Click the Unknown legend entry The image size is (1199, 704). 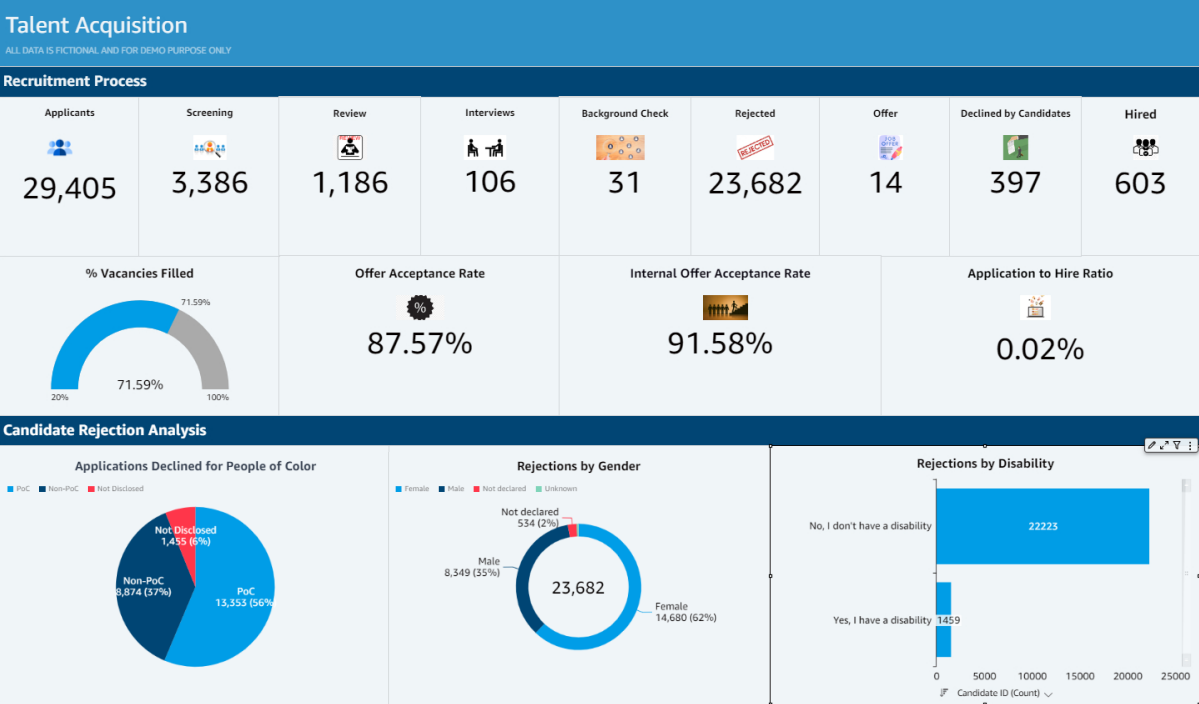coord(556,488)
